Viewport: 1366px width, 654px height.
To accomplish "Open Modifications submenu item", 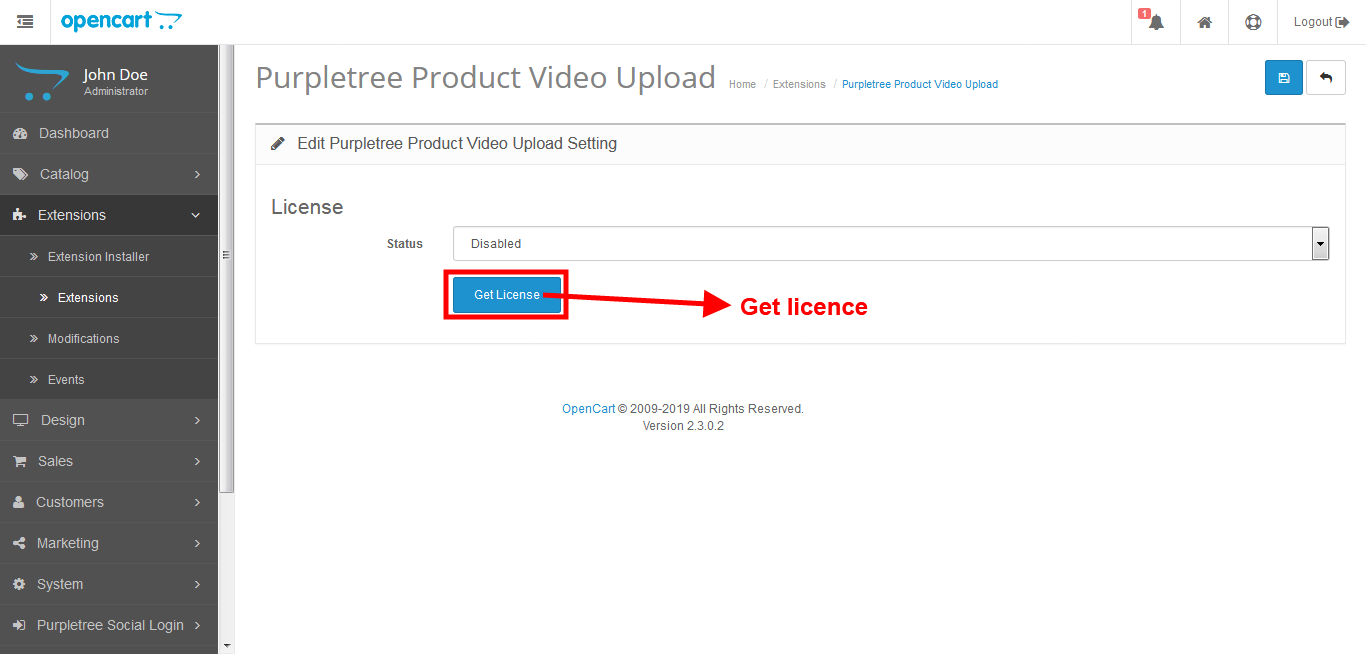I will coord(109,338).
